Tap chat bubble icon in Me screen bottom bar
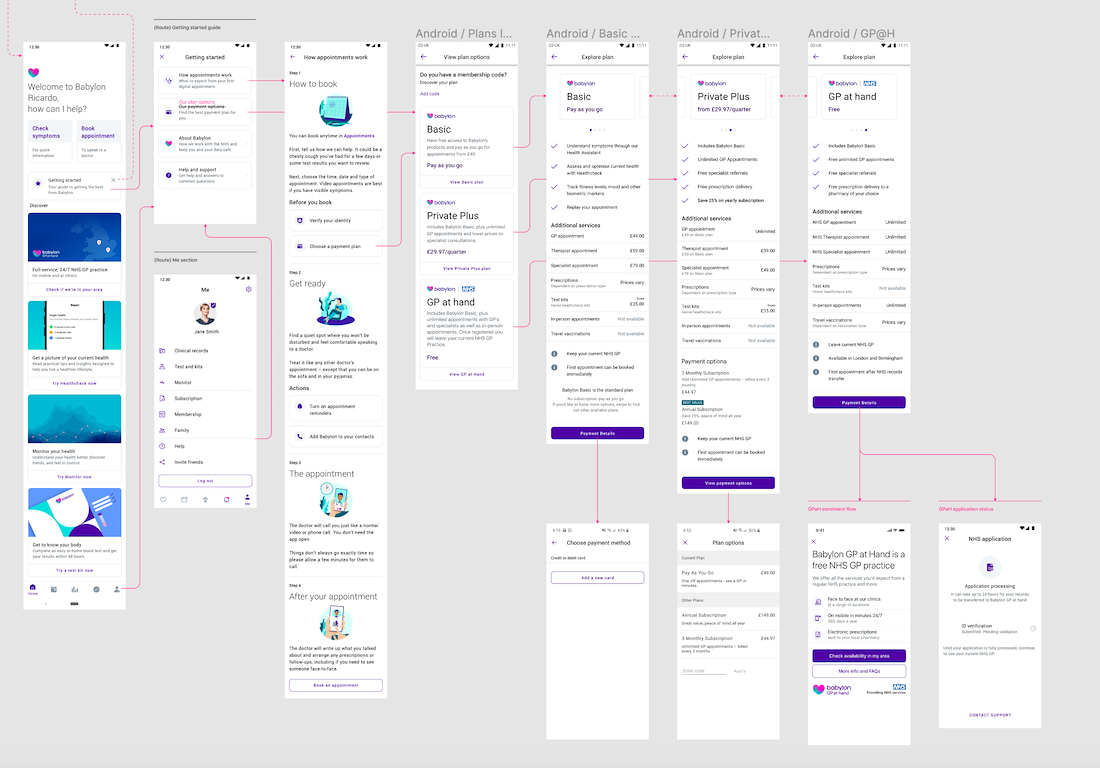 click(x=227, y=499)
